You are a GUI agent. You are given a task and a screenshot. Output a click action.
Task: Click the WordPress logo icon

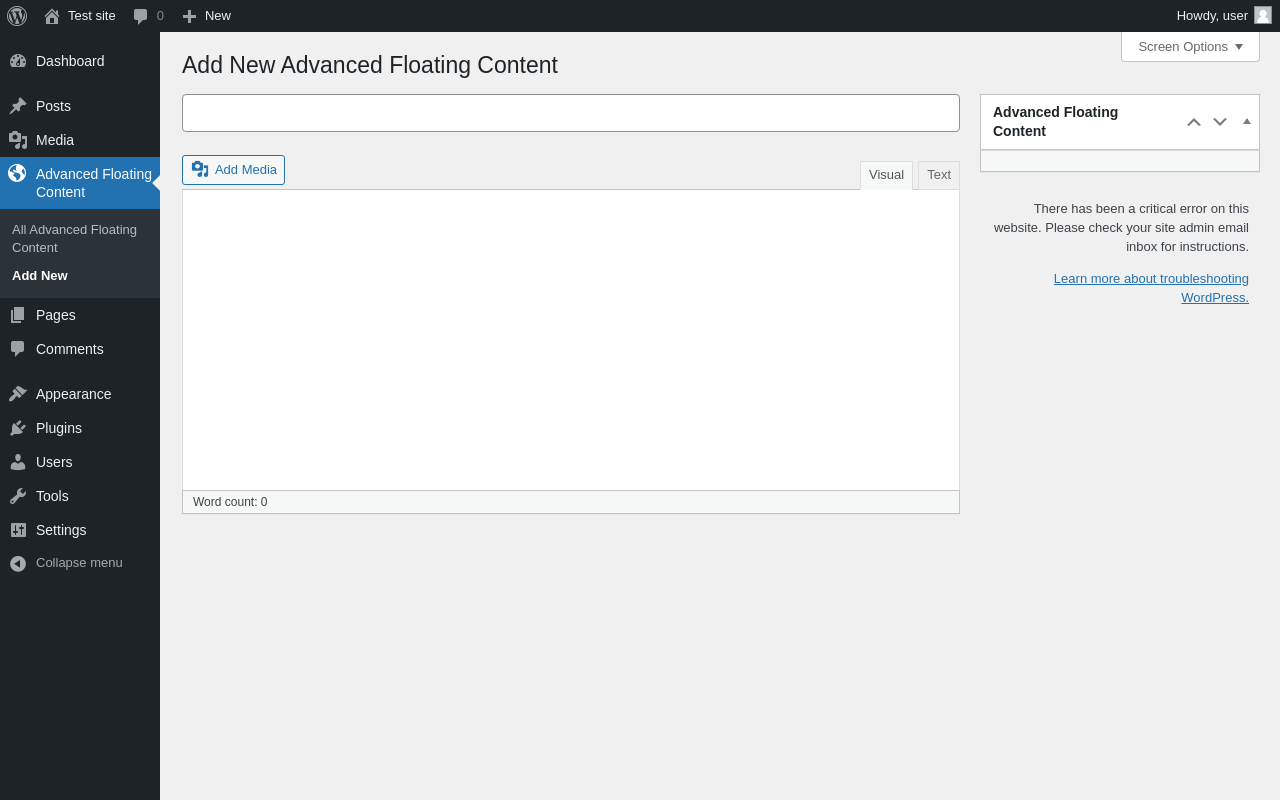pyautogui.click(x=17, y=16)
